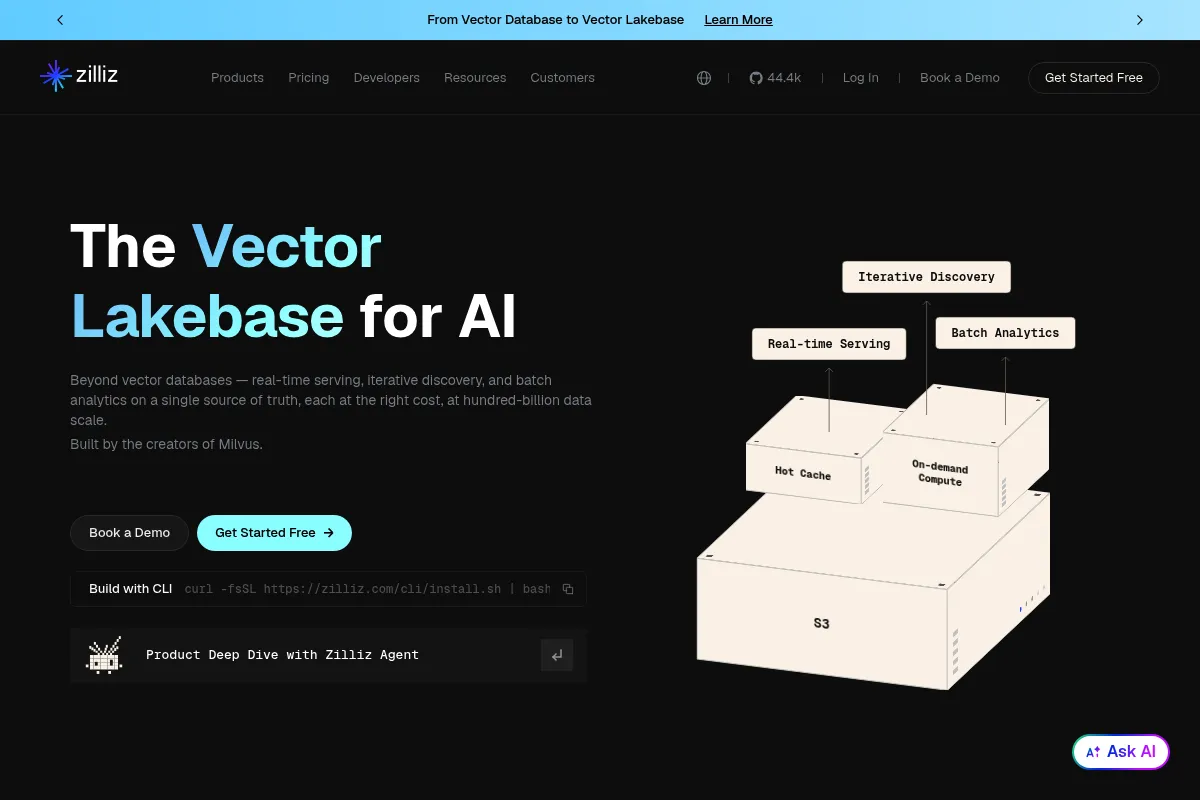Screen dimensions: 1200x800
Task: Click the hero Book a Demo button
Action: [x=130, y=533]
